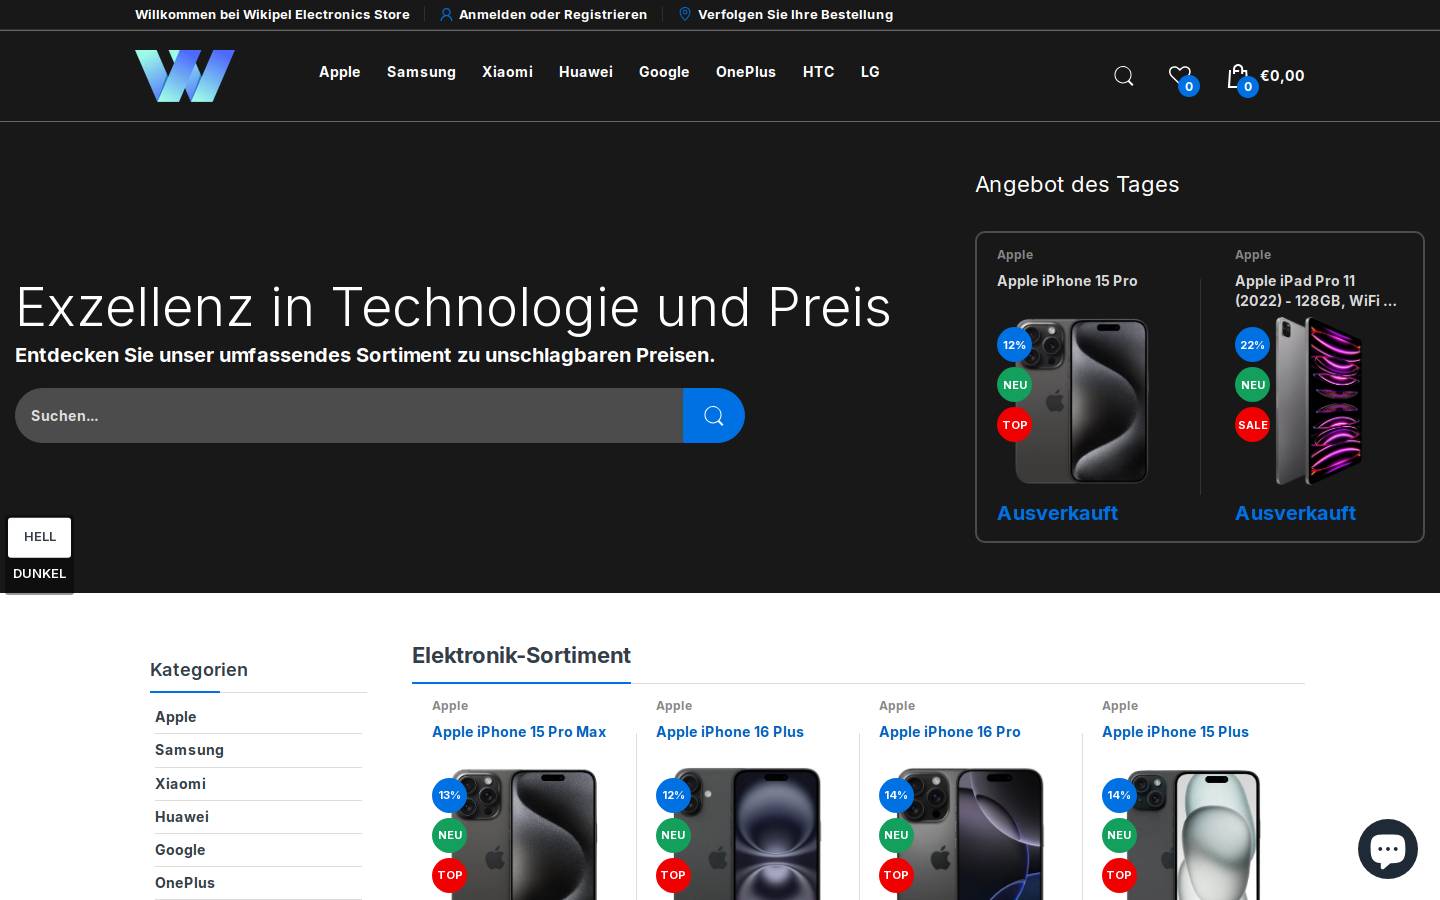
Task: Open the shopping cart bag icon
Action: click(1238, 76)
